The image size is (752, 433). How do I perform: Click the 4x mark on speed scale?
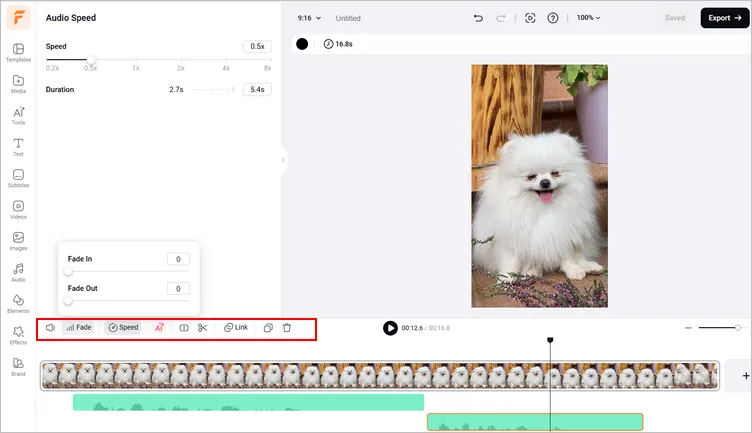click(226, 68)
